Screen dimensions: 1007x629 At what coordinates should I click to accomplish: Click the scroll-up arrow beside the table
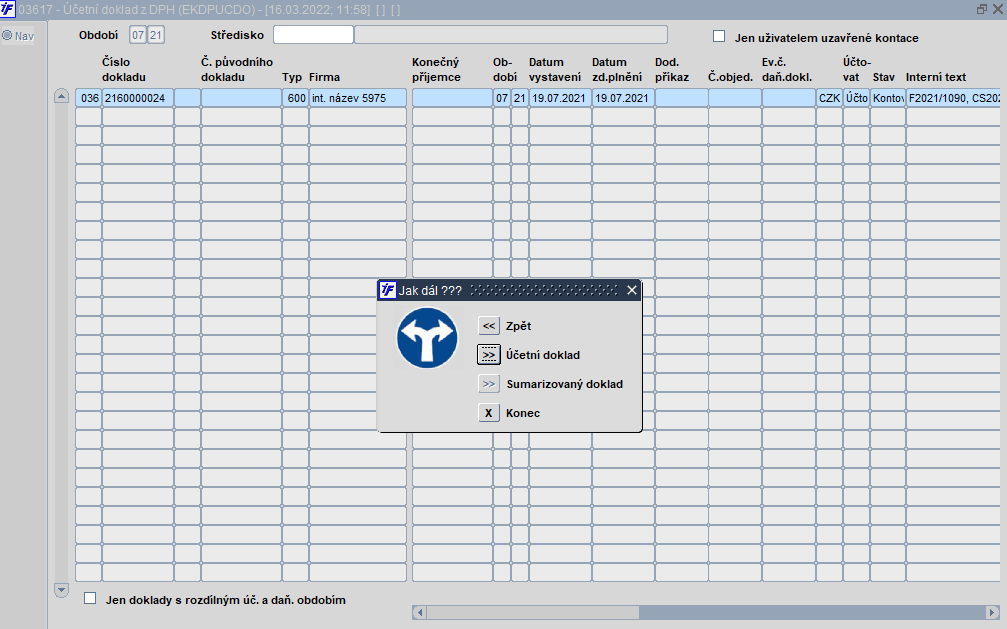[x=61, y=96]
